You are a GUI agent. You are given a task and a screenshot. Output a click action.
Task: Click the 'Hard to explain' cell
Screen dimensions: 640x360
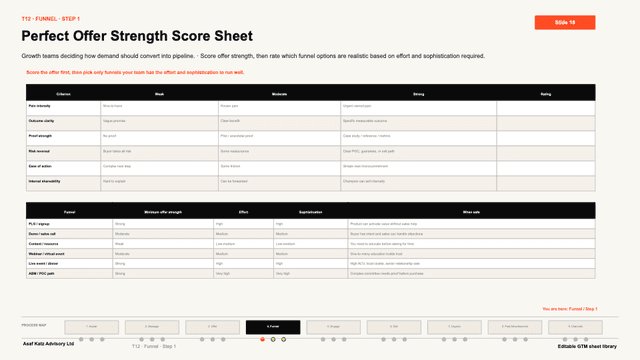(160, 184)
